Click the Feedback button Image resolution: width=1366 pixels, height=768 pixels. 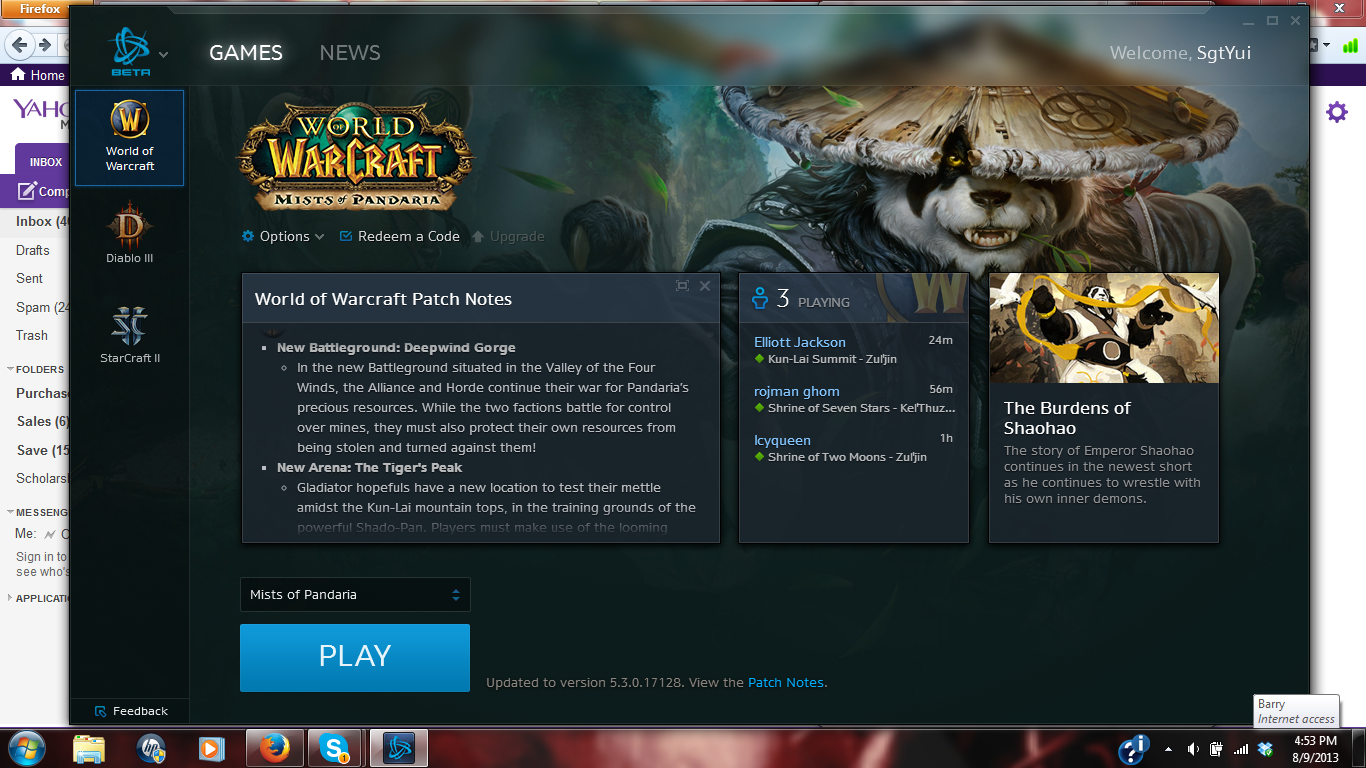[131, 711]
